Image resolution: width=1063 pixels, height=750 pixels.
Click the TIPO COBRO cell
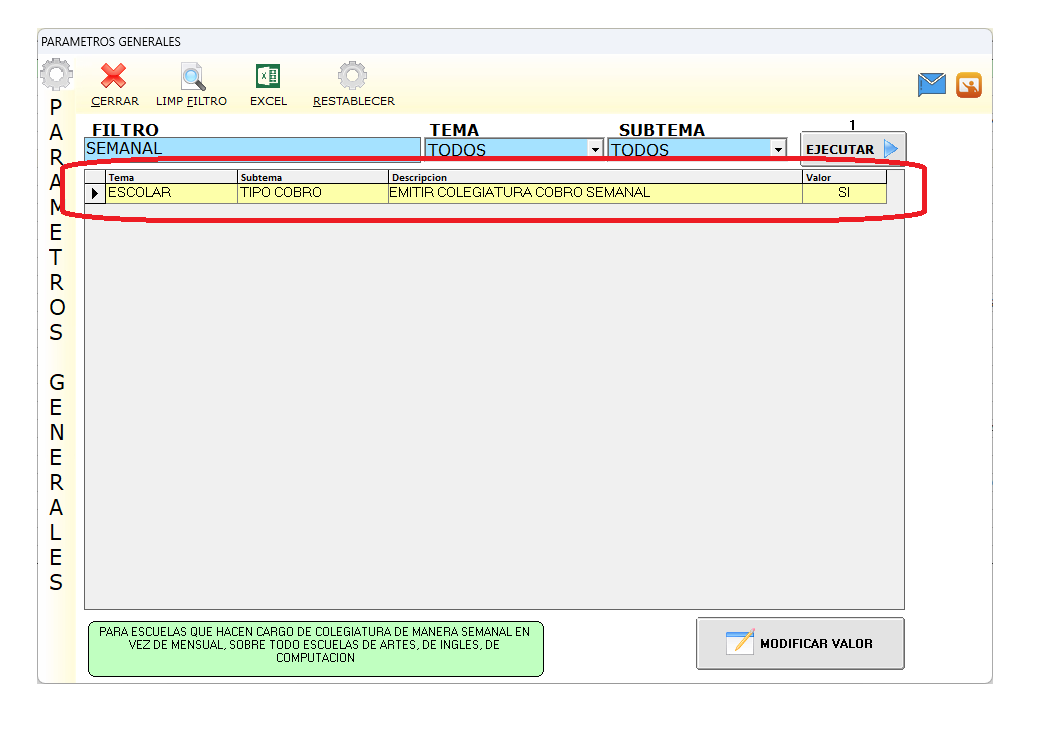coord(312,193)
